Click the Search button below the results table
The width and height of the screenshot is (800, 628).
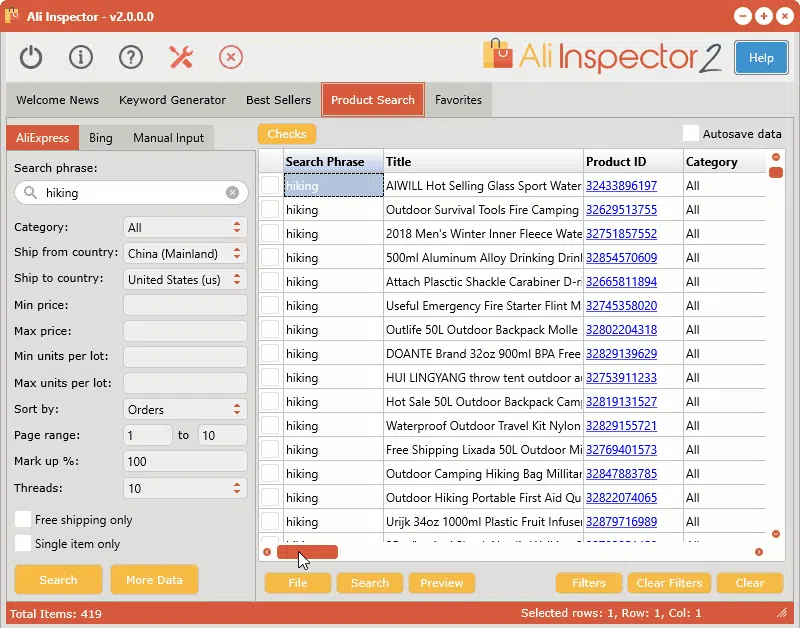[370, 583]
